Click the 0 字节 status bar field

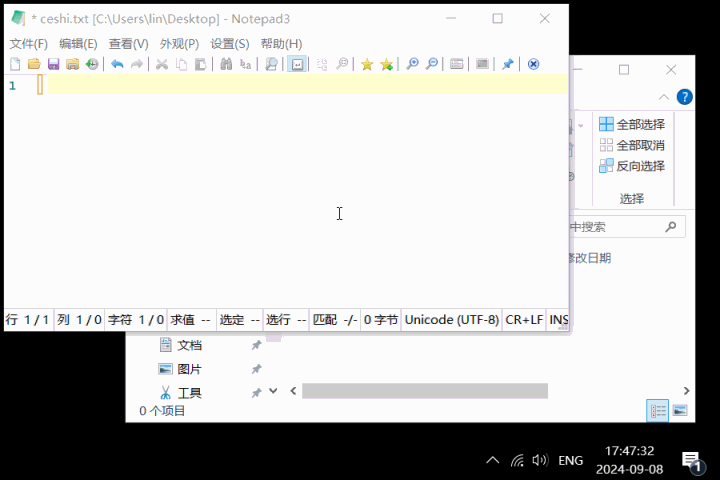[x=381, y=320]
